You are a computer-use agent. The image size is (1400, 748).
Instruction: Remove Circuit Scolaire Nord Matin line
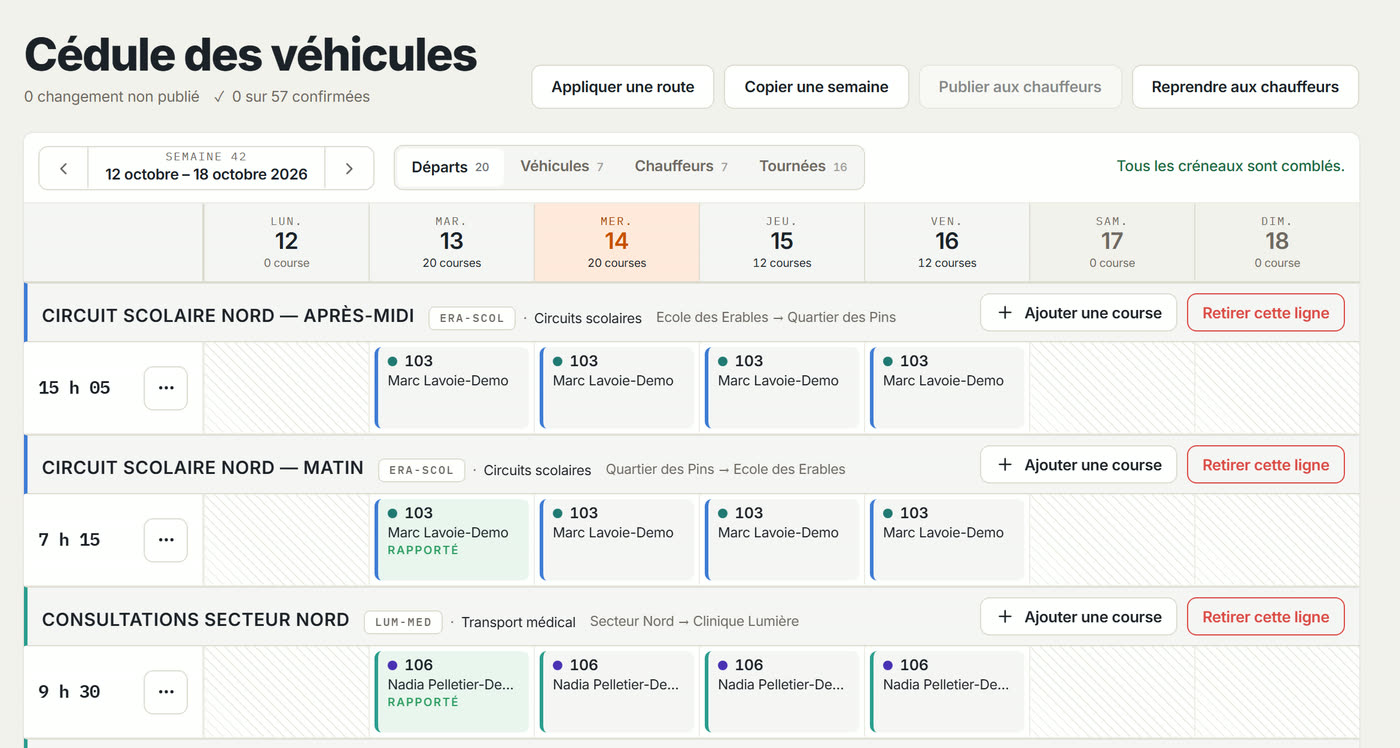(1266, 465)
